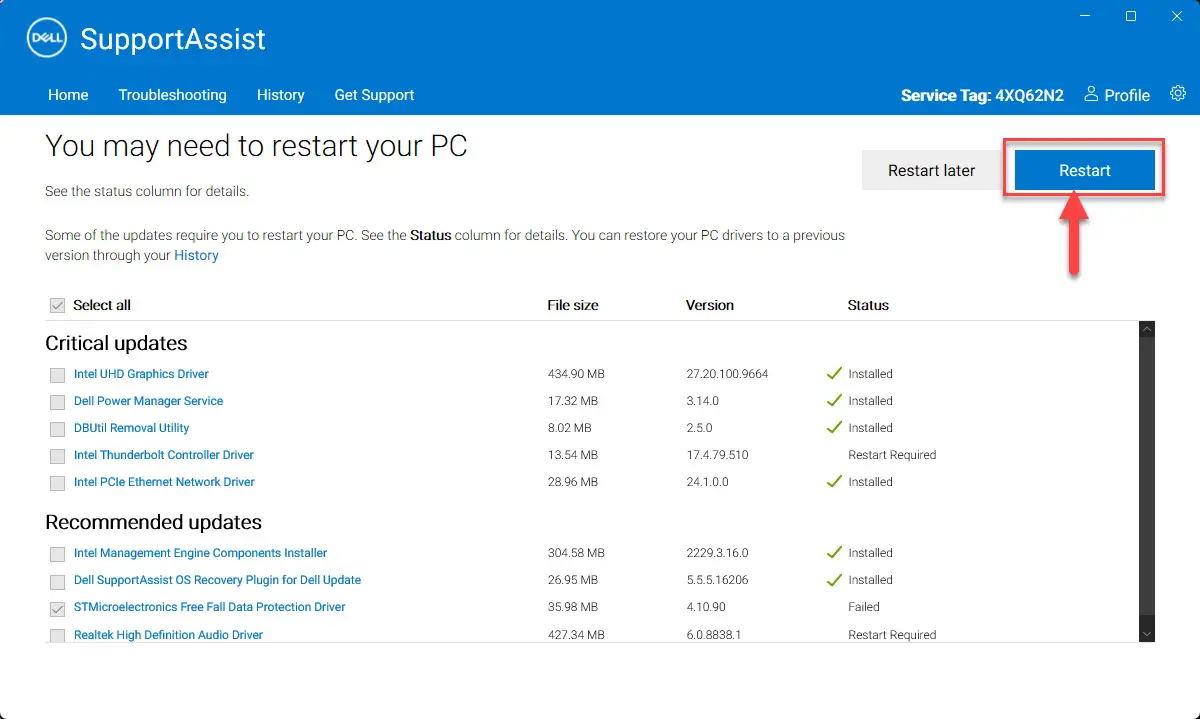Check the DBUtil Removal Utility box

click(57, 429)
